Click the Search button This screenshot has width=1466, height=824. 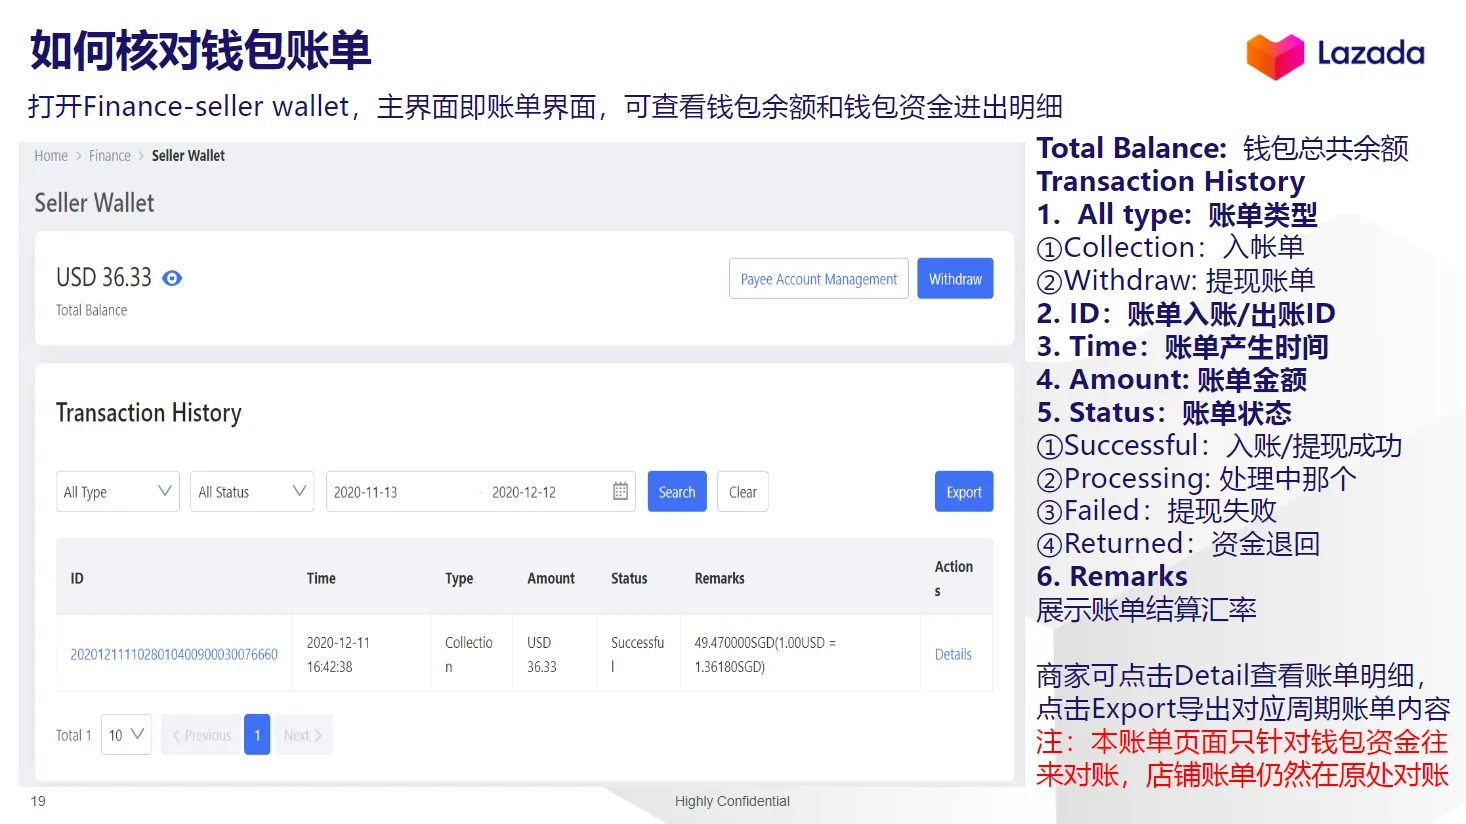(x=676, y=491)
